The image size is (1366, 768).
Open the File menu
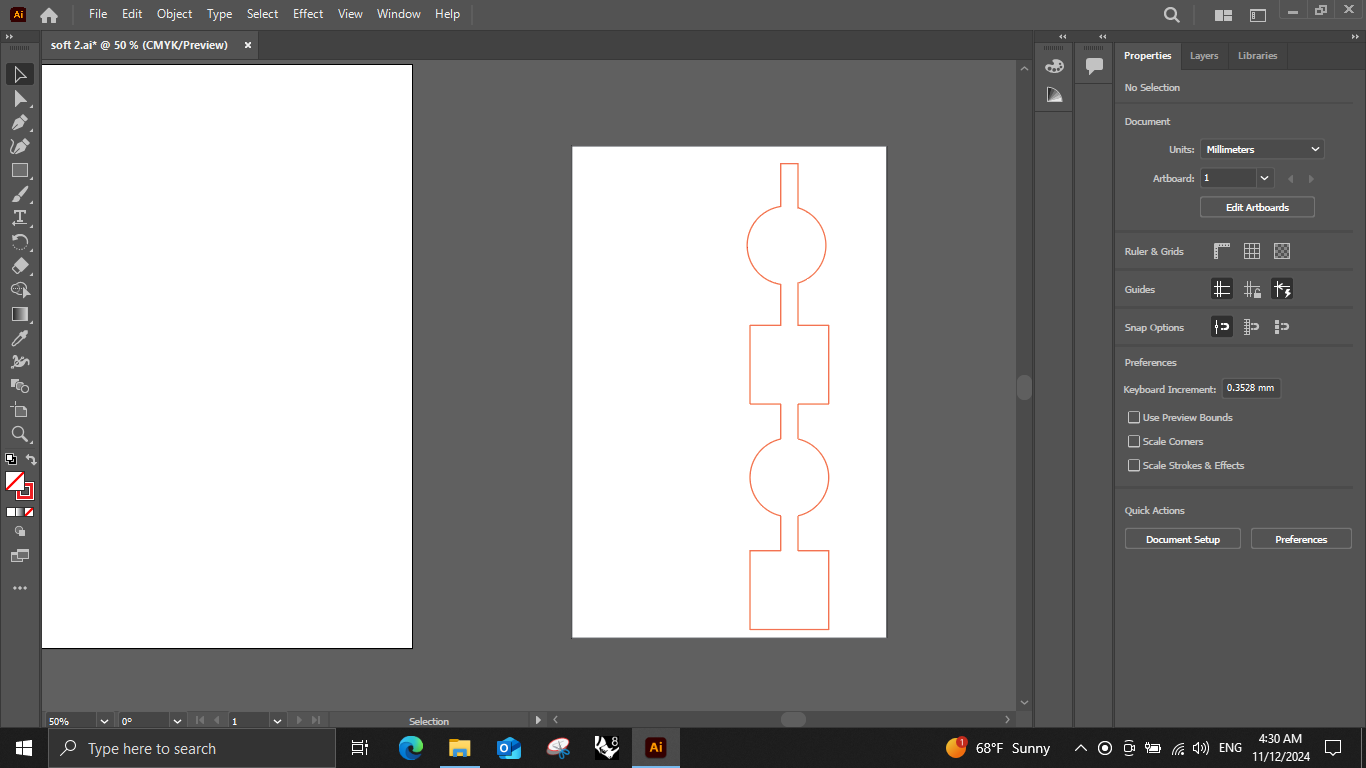(98, 14)
